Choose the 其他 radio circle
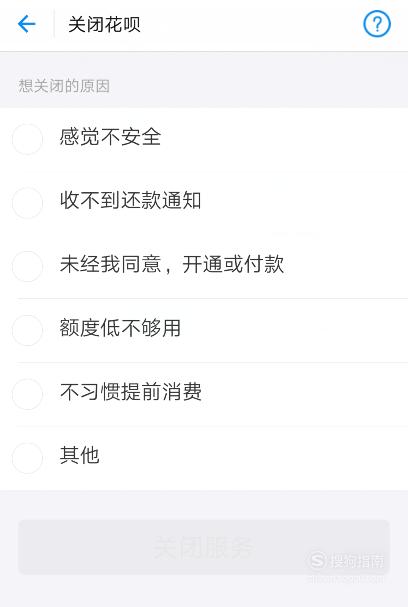This screenshot has width=408, height=607. point(27,458)
